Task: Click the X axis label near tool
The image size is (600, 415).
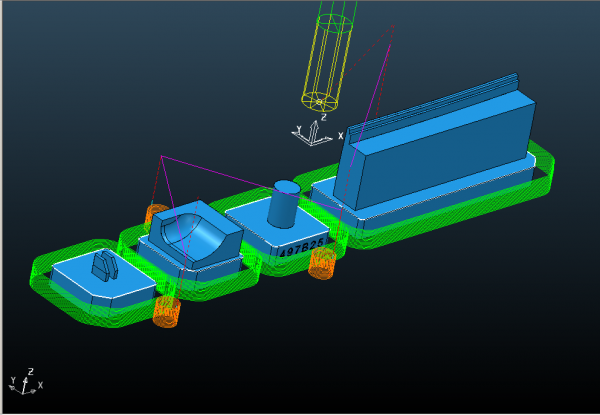Action: [x=340, y=135]
